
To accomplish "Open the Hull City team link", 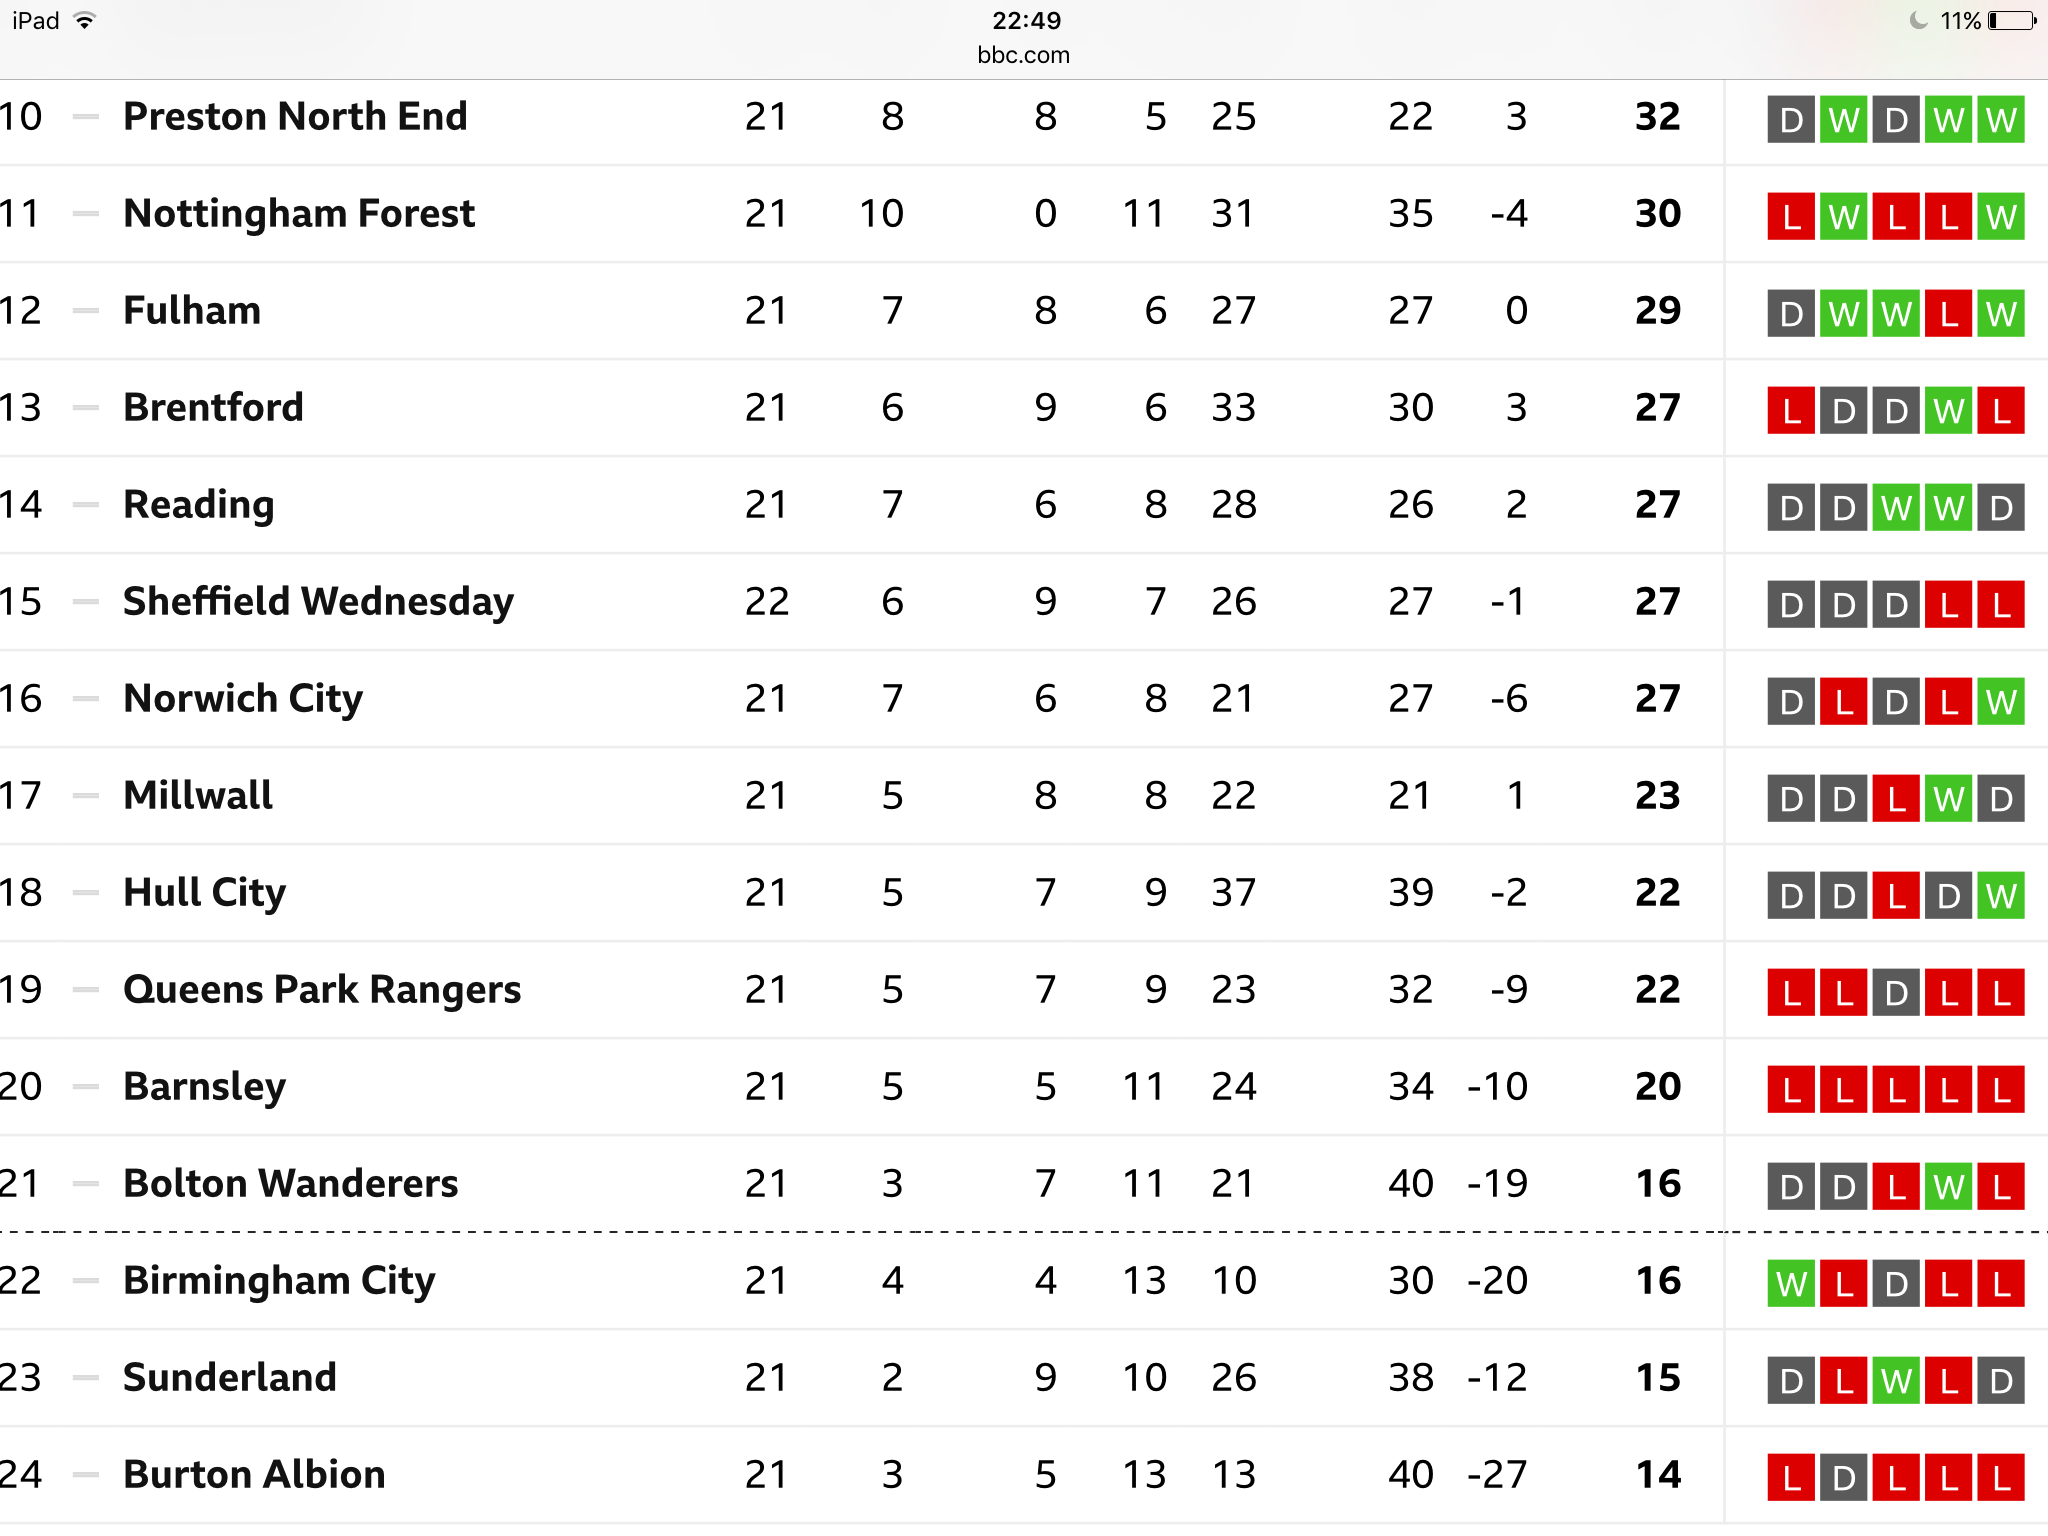I will (204, 893).
